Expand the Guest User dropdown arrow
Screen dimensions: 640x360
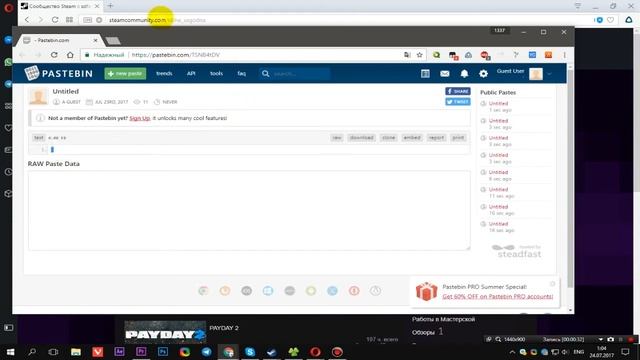[x=549, y=74]
